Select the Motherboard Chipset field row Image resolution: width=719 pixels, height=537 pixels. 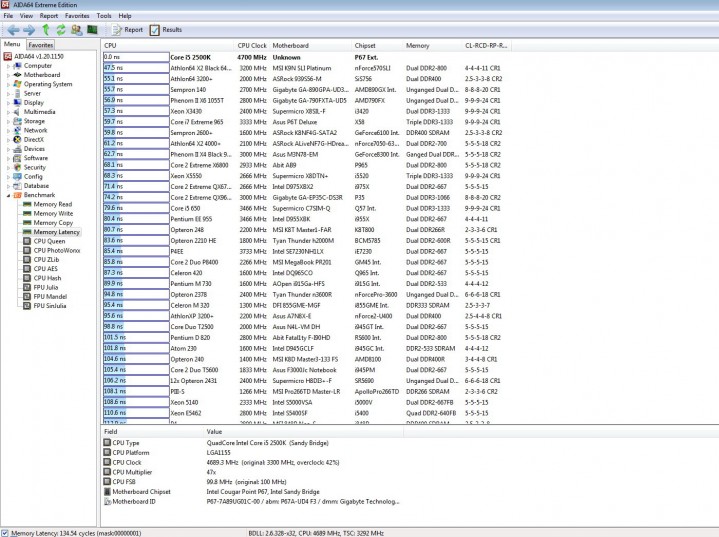[251, 492]
